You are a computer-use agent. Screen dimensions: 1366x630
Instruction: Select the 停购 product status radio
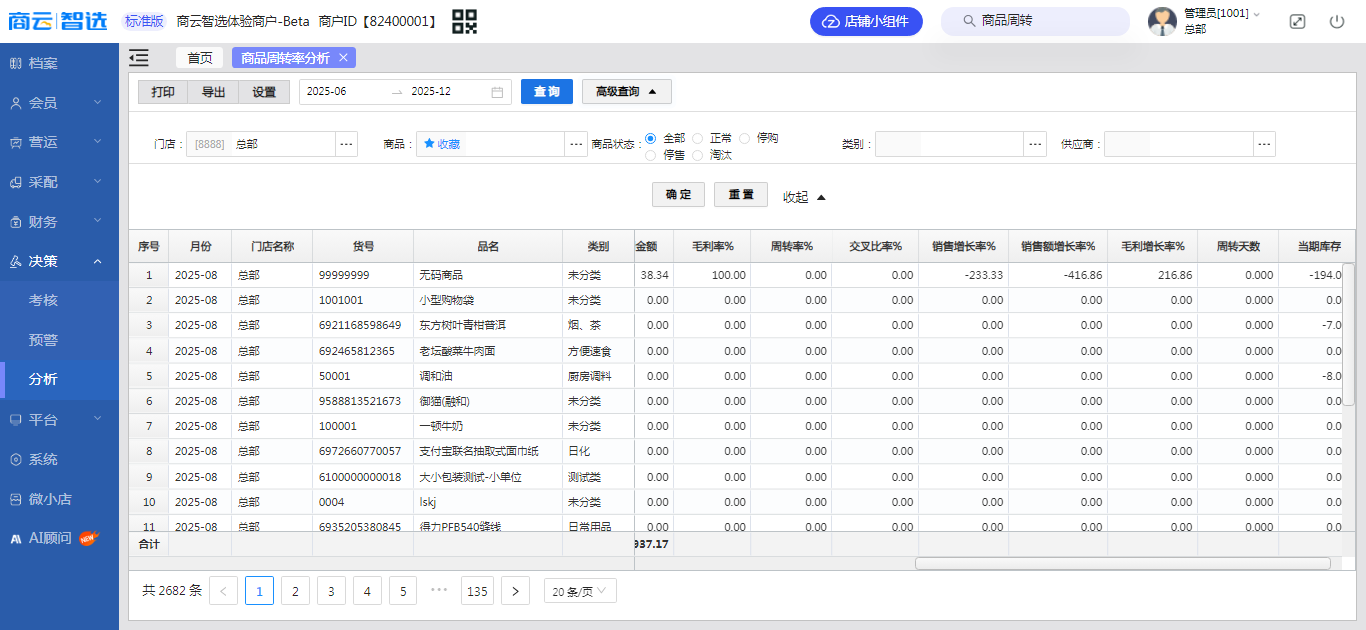[745, 138]
